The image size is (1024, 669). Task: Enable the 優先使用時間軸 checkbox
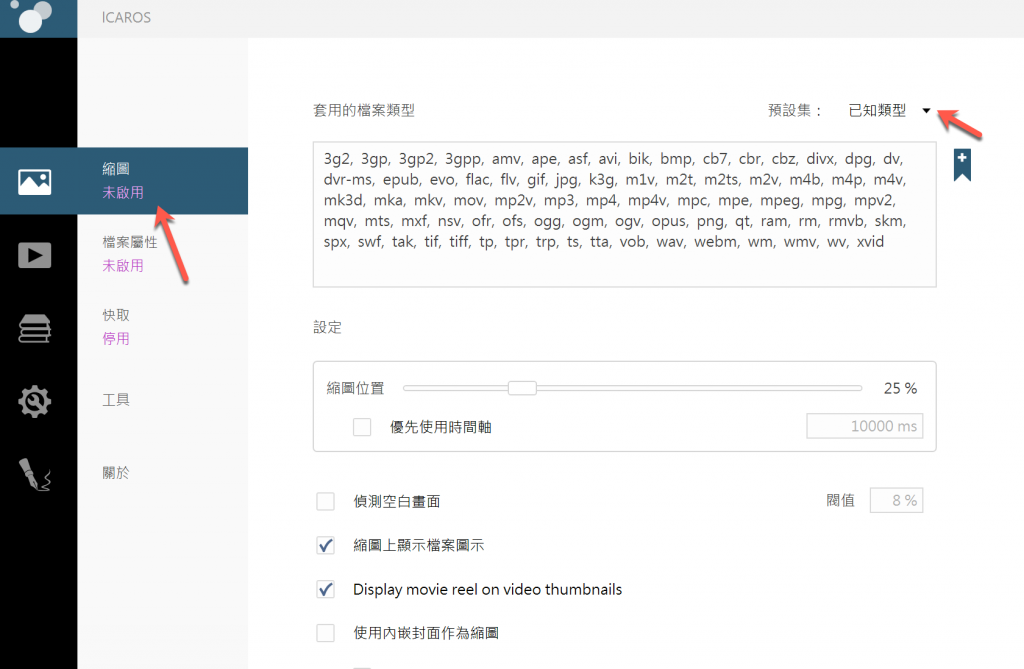(x=362, y=427)
